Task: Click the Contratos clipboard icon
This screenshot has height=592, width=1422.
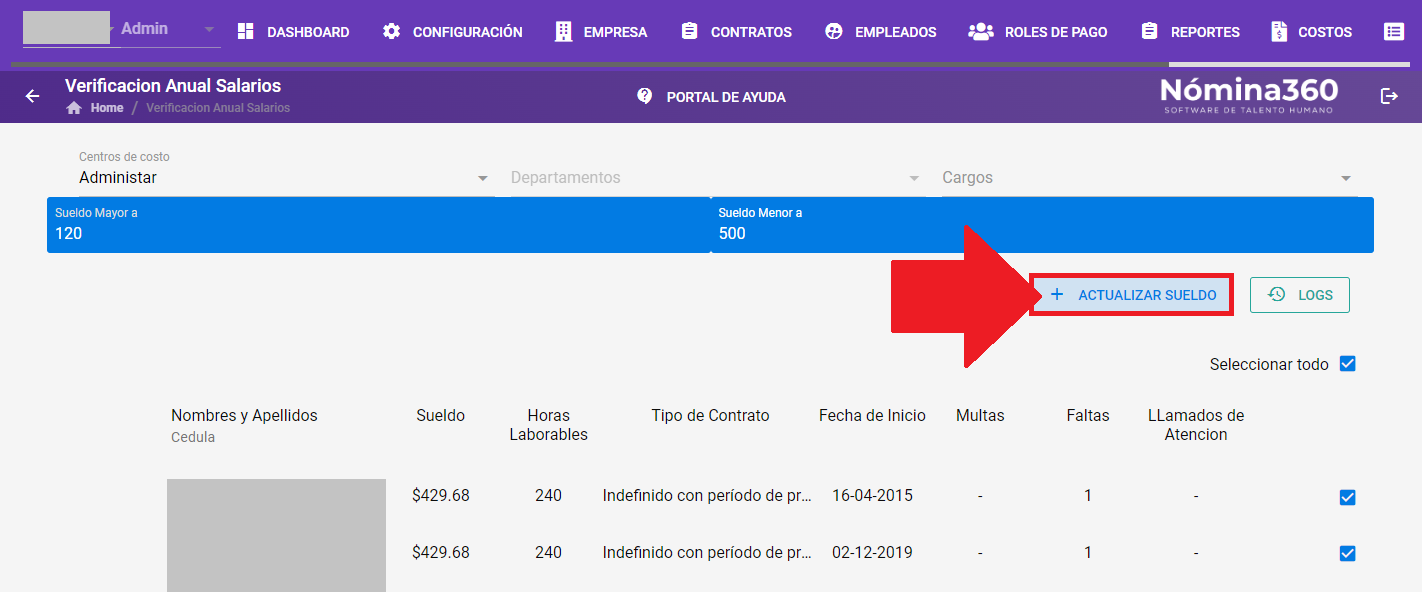Action: (689, 32)
